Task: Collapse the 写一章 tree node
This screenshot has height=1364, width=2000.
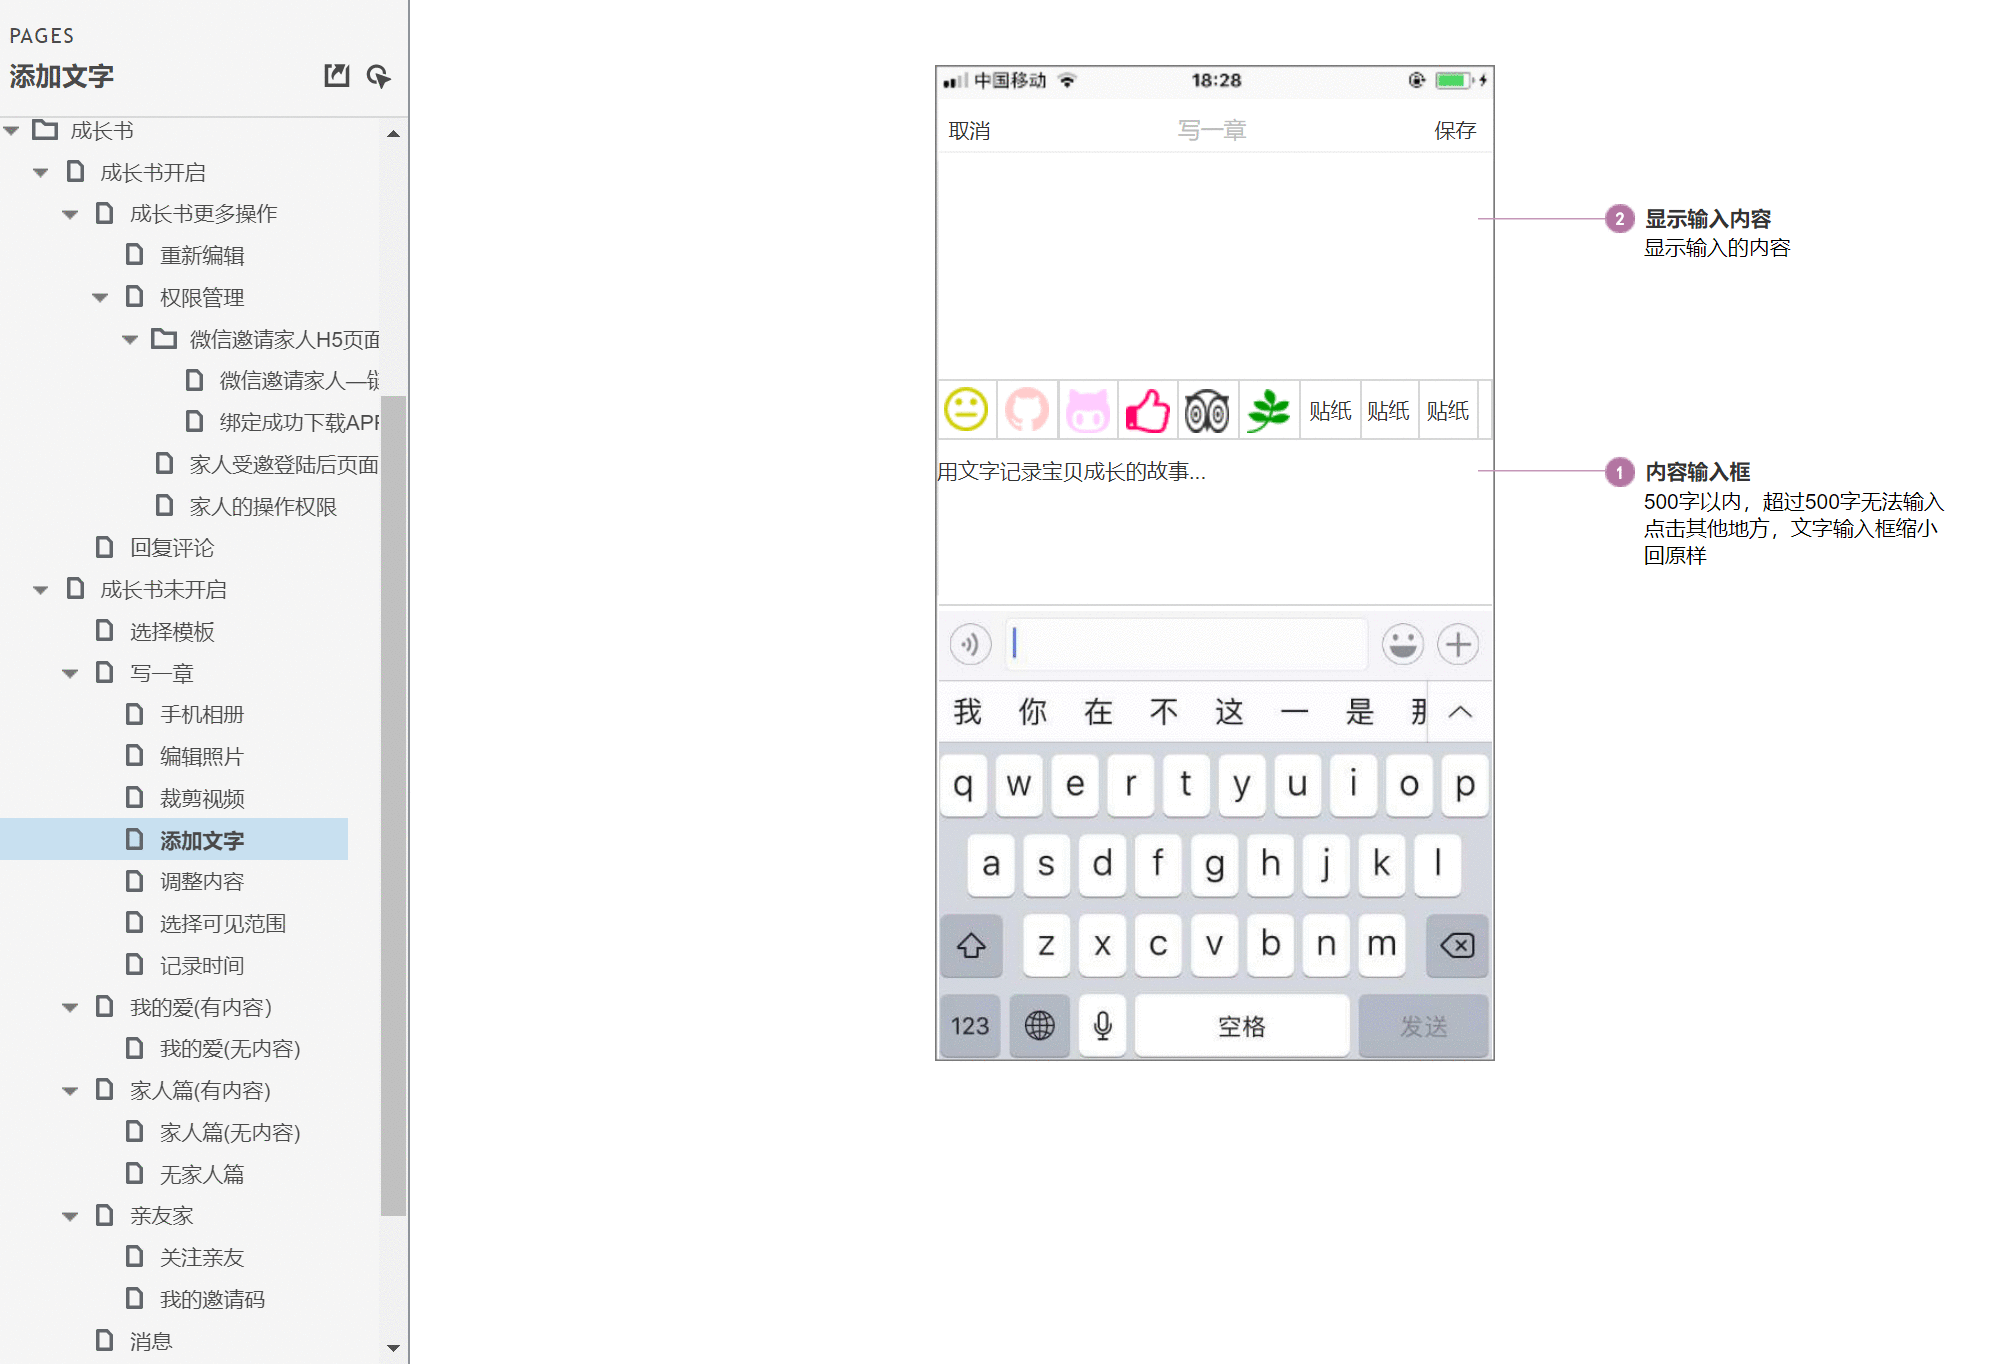Action: click(71, 674)
